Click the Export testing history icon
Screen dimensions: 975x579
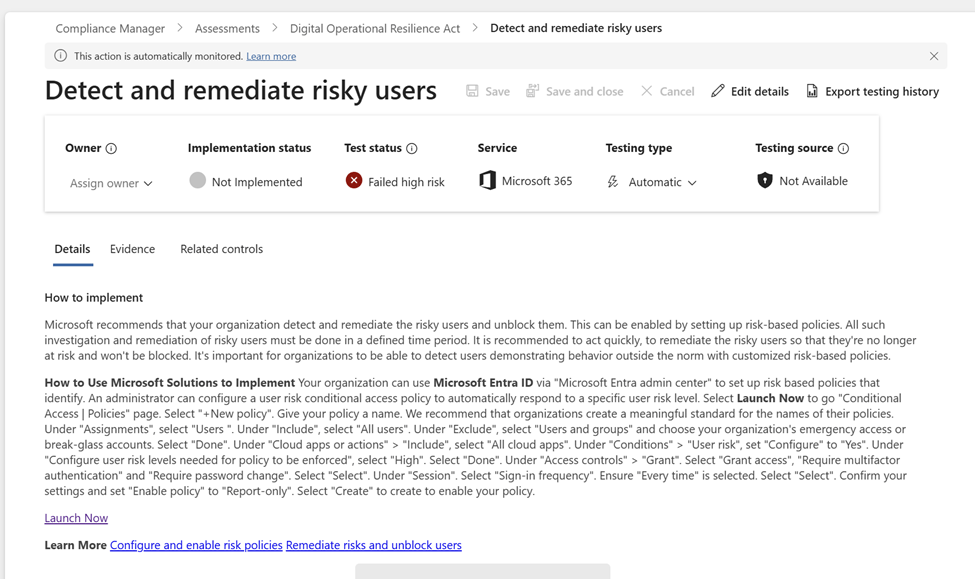(x=812, y=91)
